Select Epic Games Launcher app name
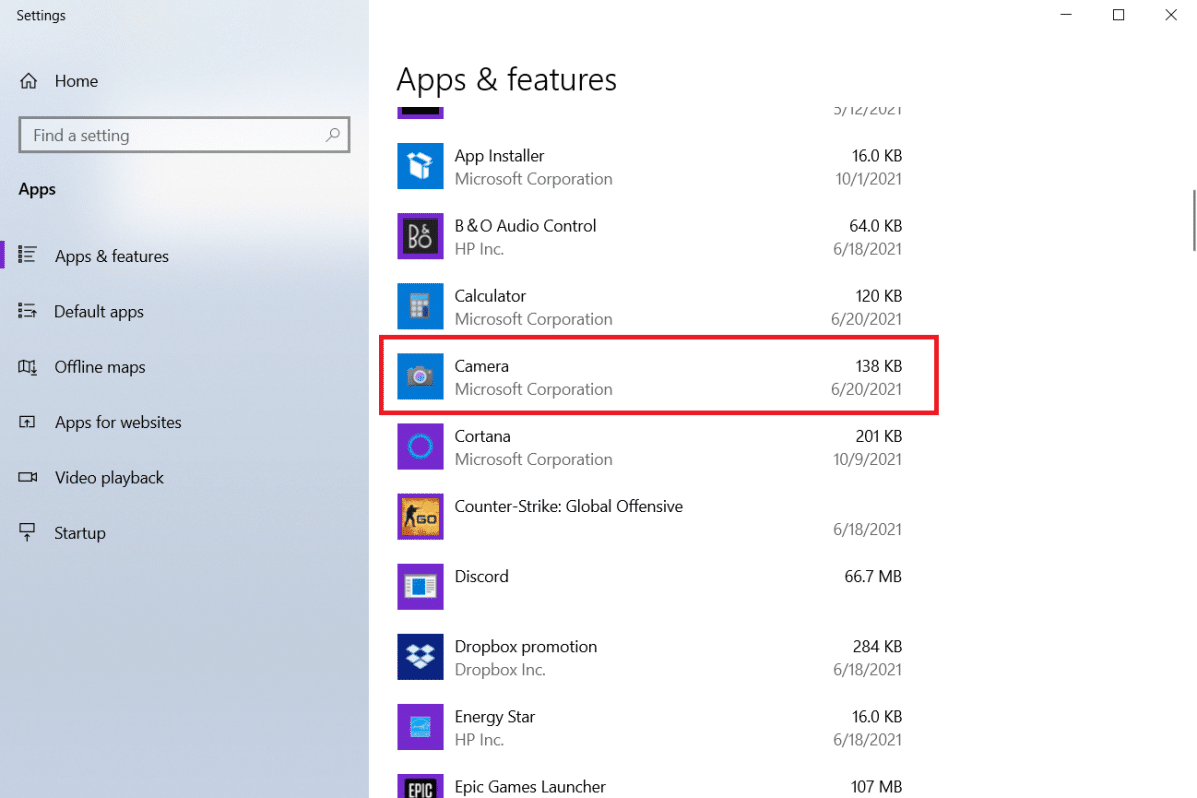 click(530, 787)
